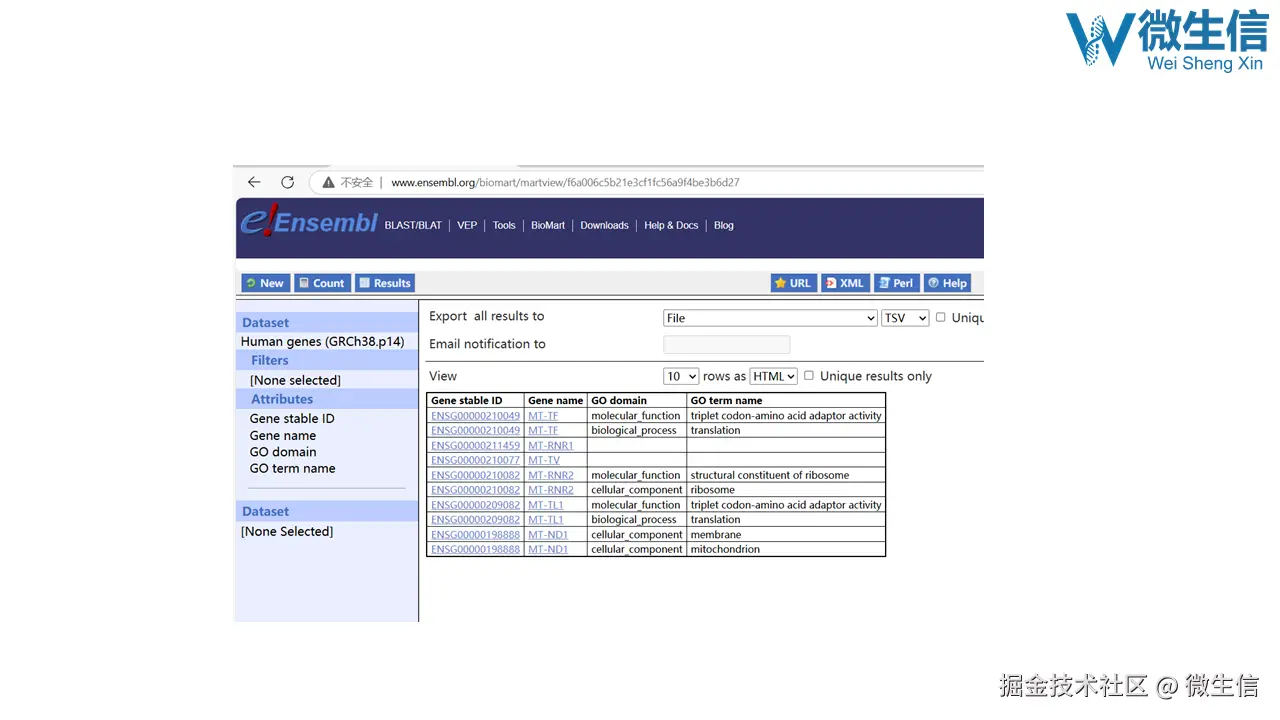Select the second Dataset heading in sidebar
The width and height of the screenshot is (1280, 720).
point(265,511)
